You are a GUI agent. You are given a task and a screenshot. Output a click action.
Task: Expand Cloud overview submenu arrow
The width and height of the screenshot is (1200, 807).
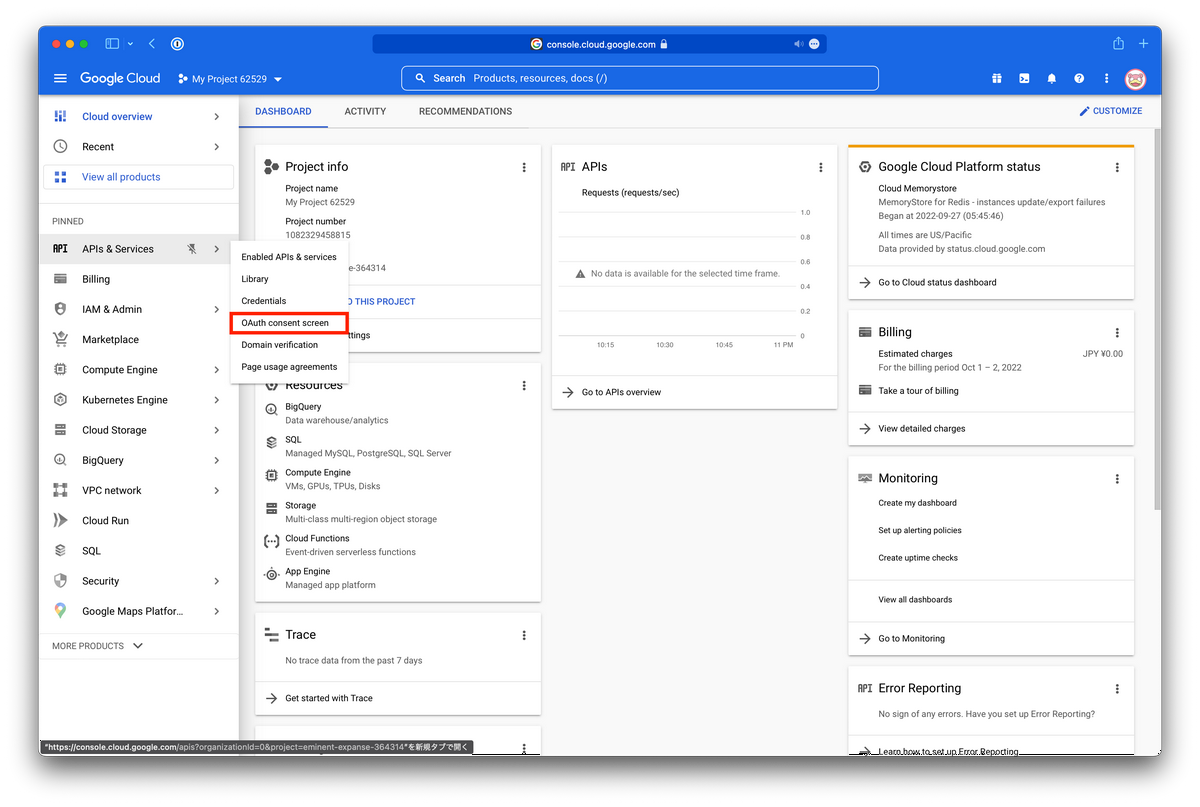pyautogui.click(x=217, y=117)
